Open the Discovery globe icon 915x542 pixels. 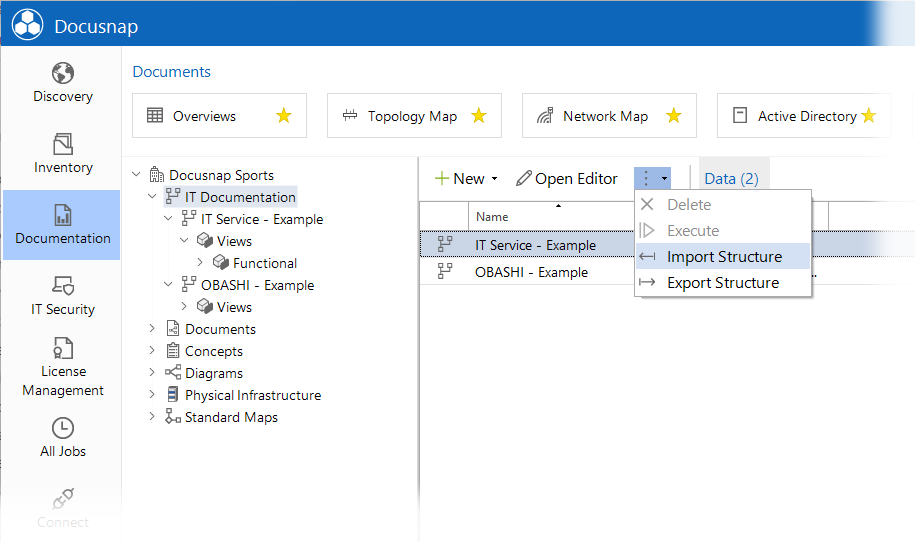(62, 74)
